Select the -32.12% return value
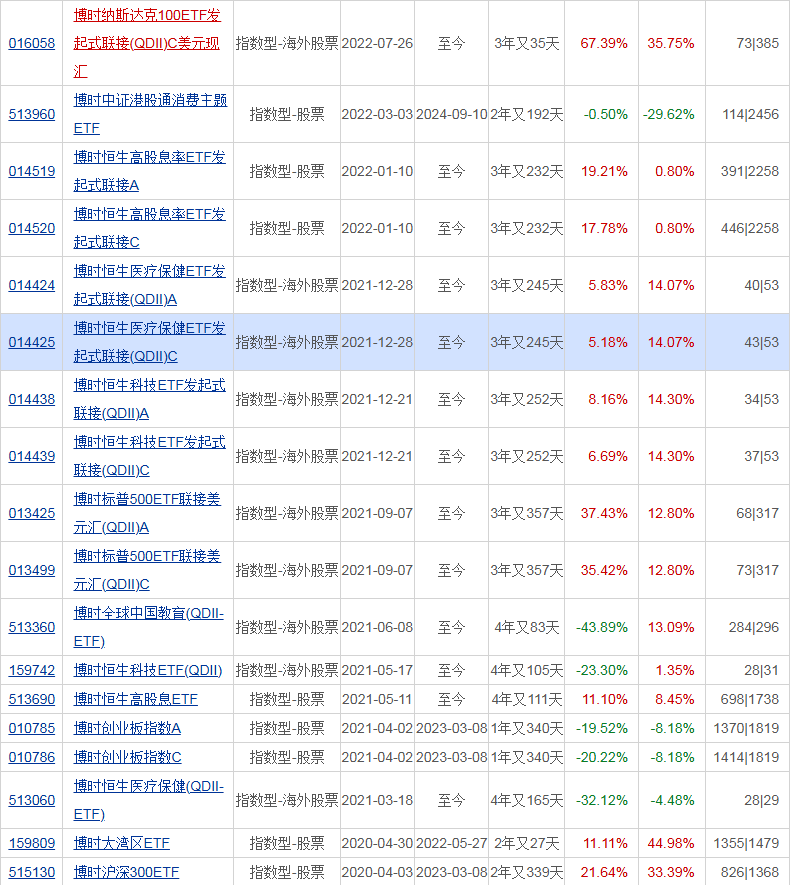 pyautogui.click(x=601, y=800)
